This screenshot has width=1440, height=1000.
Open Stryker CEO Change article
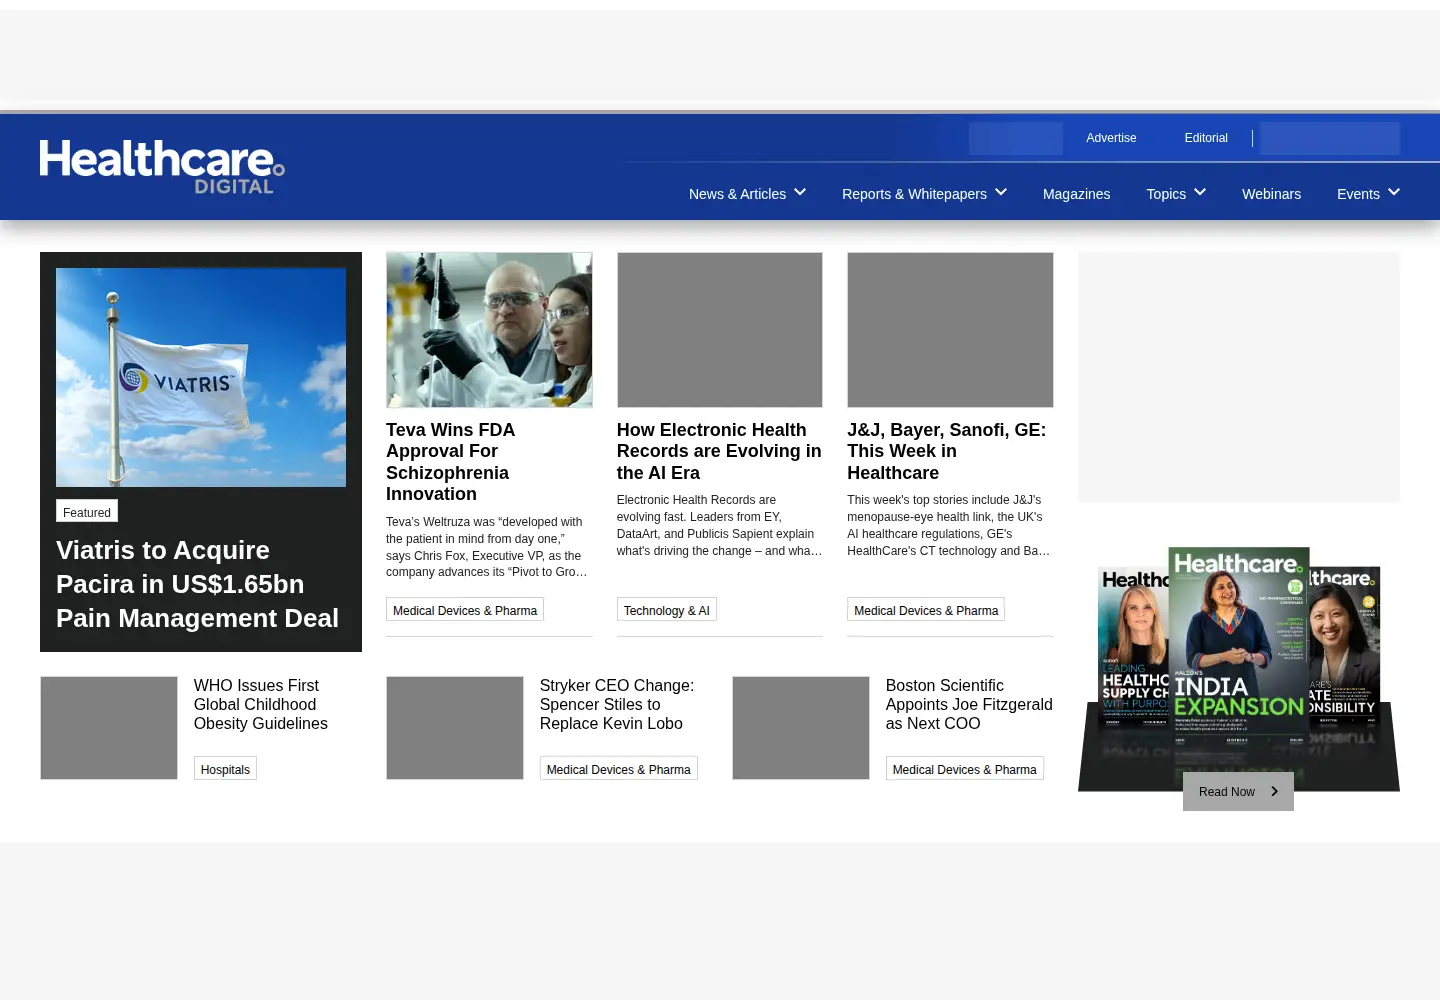pos(617,705)
